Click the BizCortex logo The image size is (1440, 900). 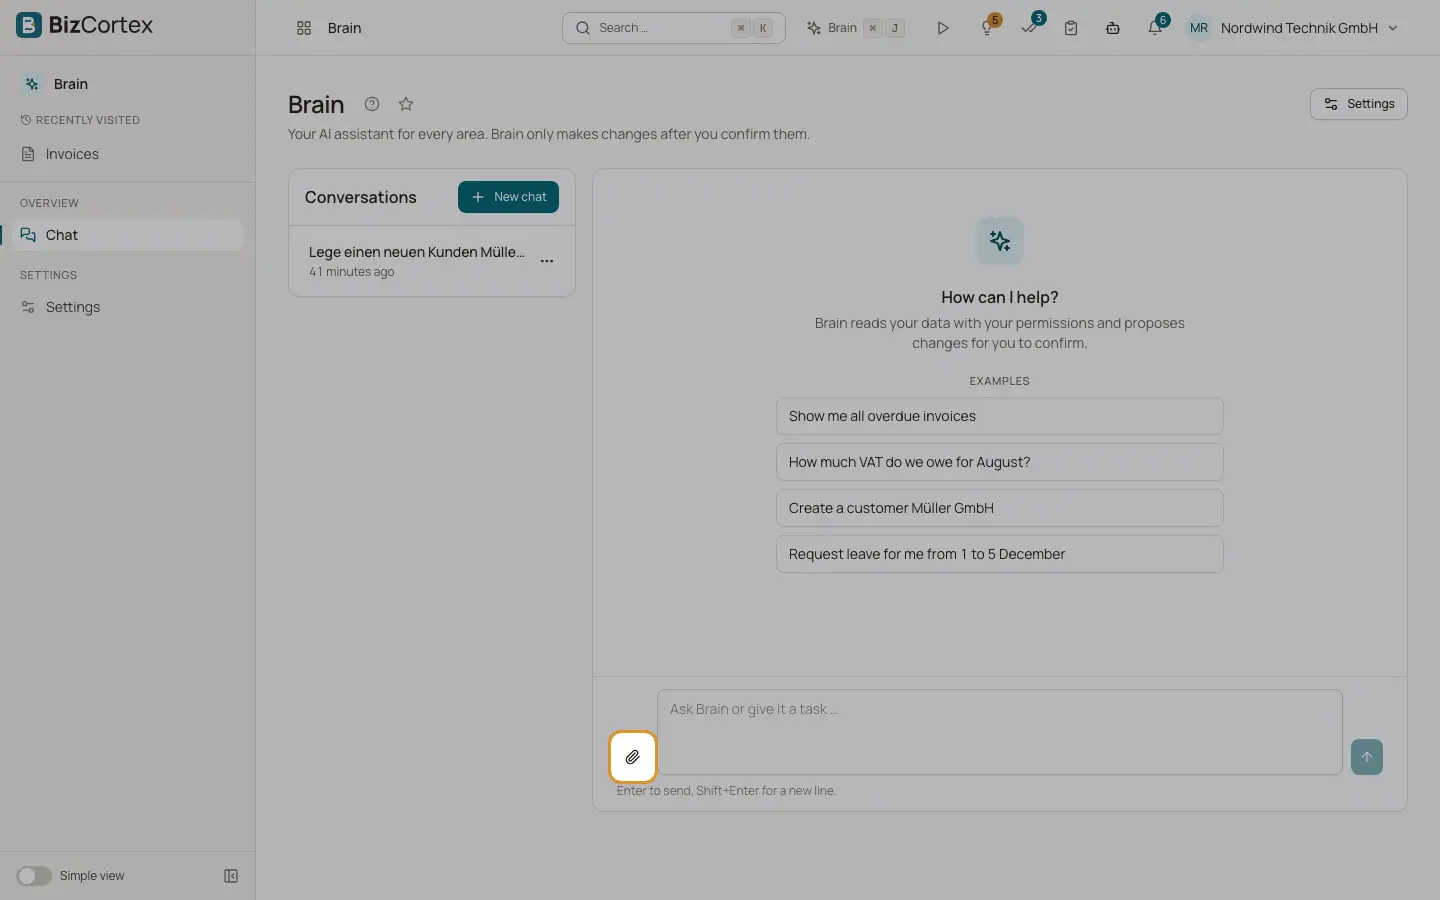(85, 25)
